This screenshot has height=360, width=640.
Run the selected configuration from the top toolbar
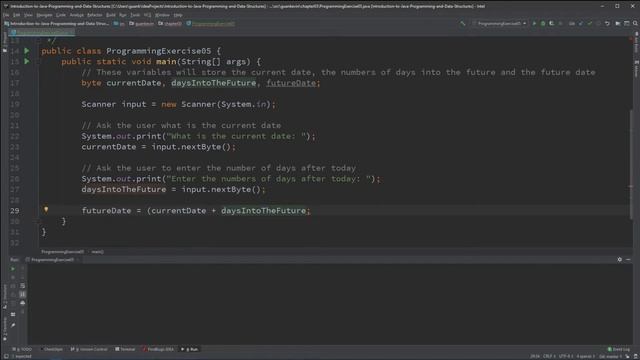pos(534,24)
